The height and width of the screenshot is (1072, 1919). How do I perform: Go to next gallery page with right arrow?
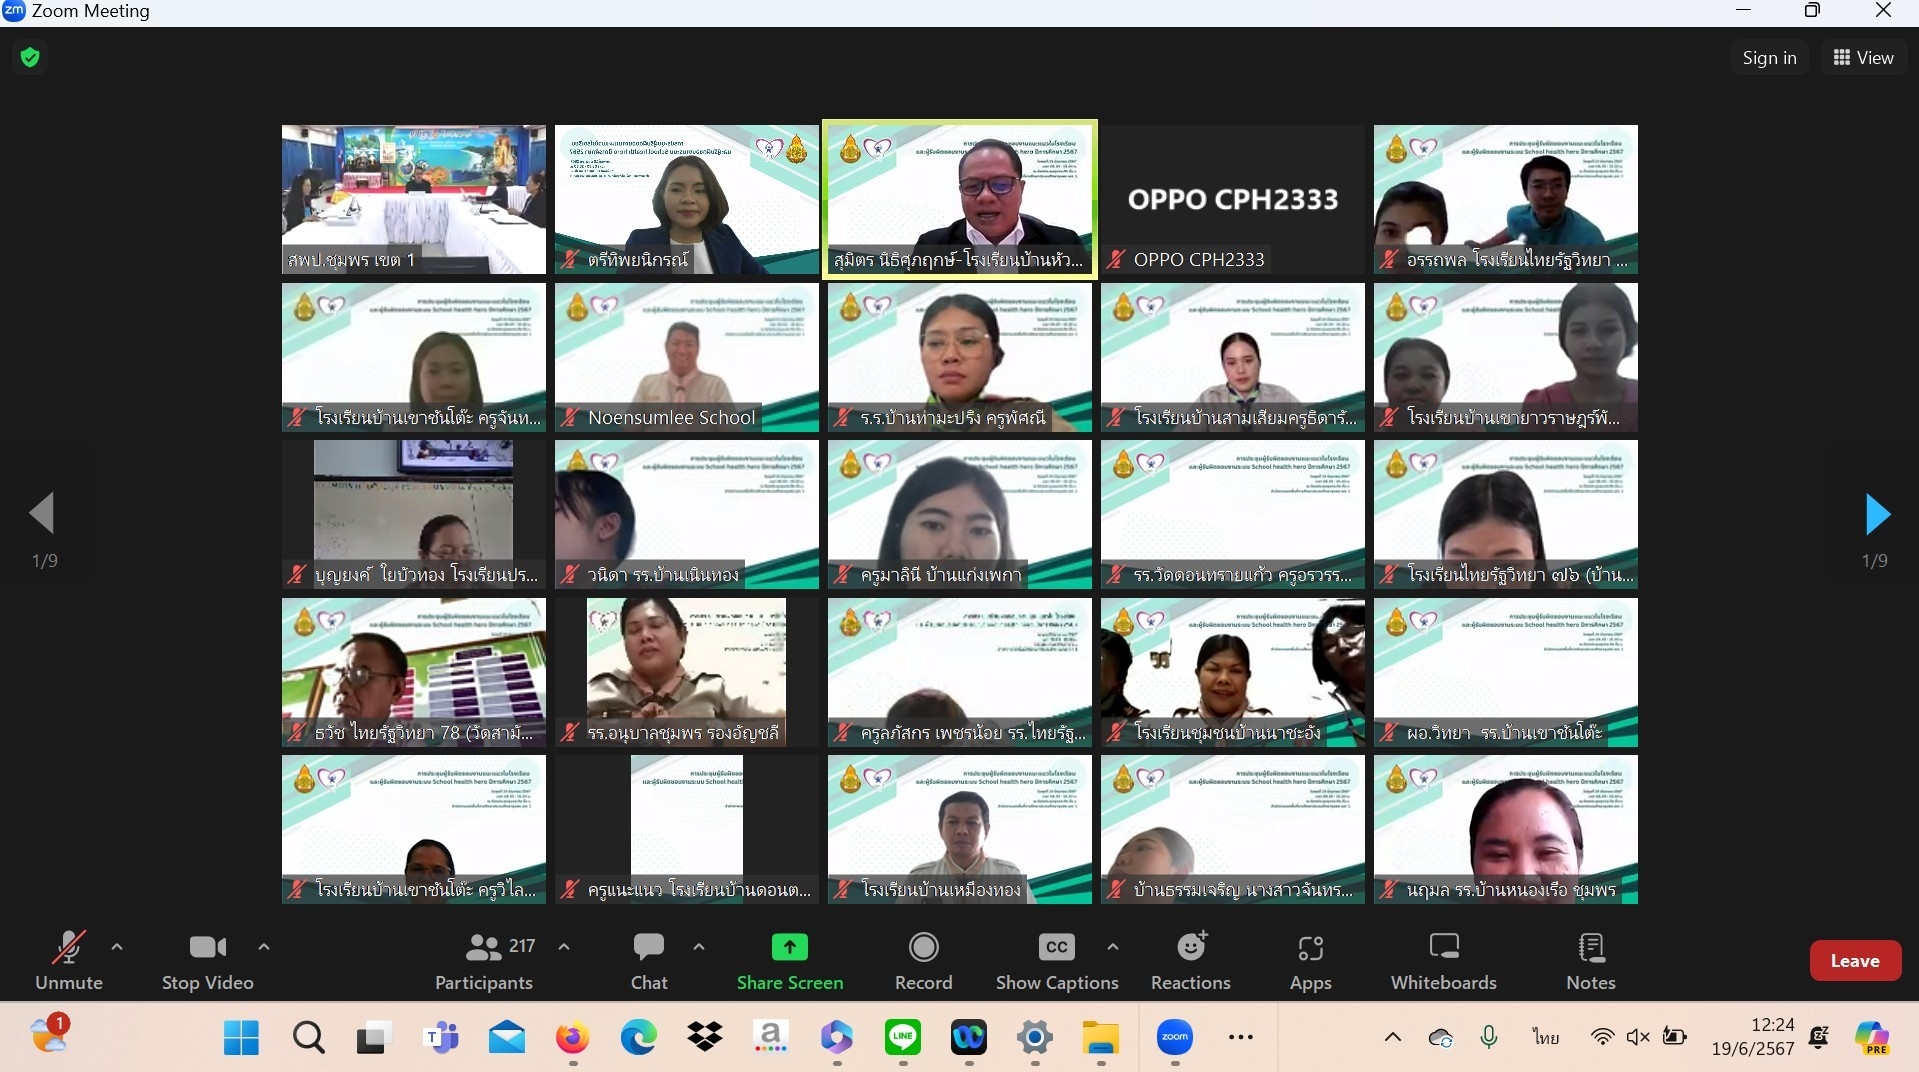(x=1877, y=514)
